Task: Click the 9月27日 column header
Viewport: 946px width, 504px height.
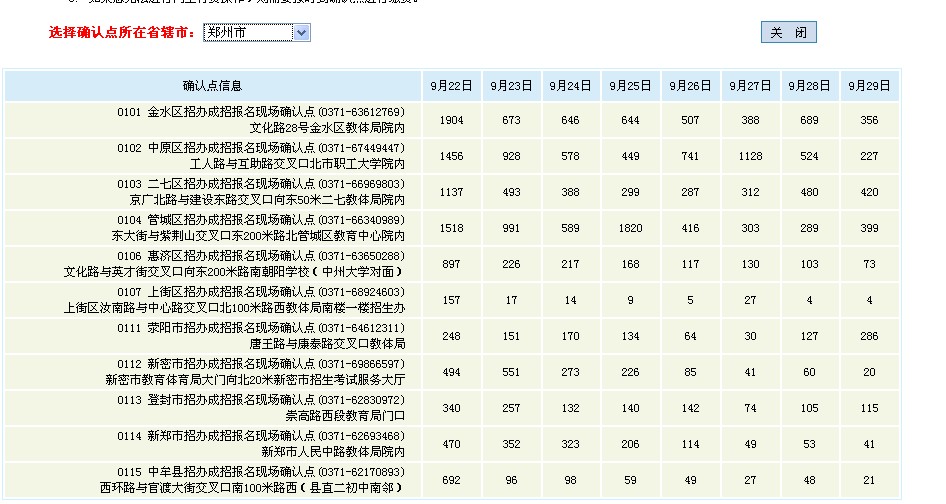Action: [x=750, y=87]
